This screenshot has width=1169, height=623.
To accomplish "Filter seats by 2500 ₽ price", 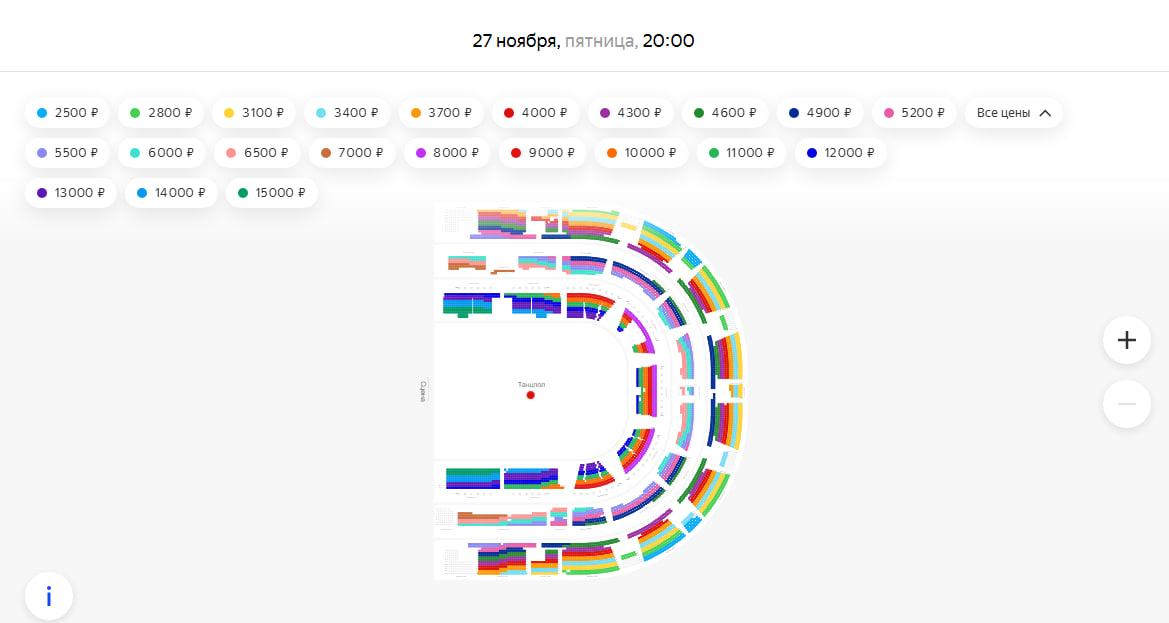I will point(68,113).
